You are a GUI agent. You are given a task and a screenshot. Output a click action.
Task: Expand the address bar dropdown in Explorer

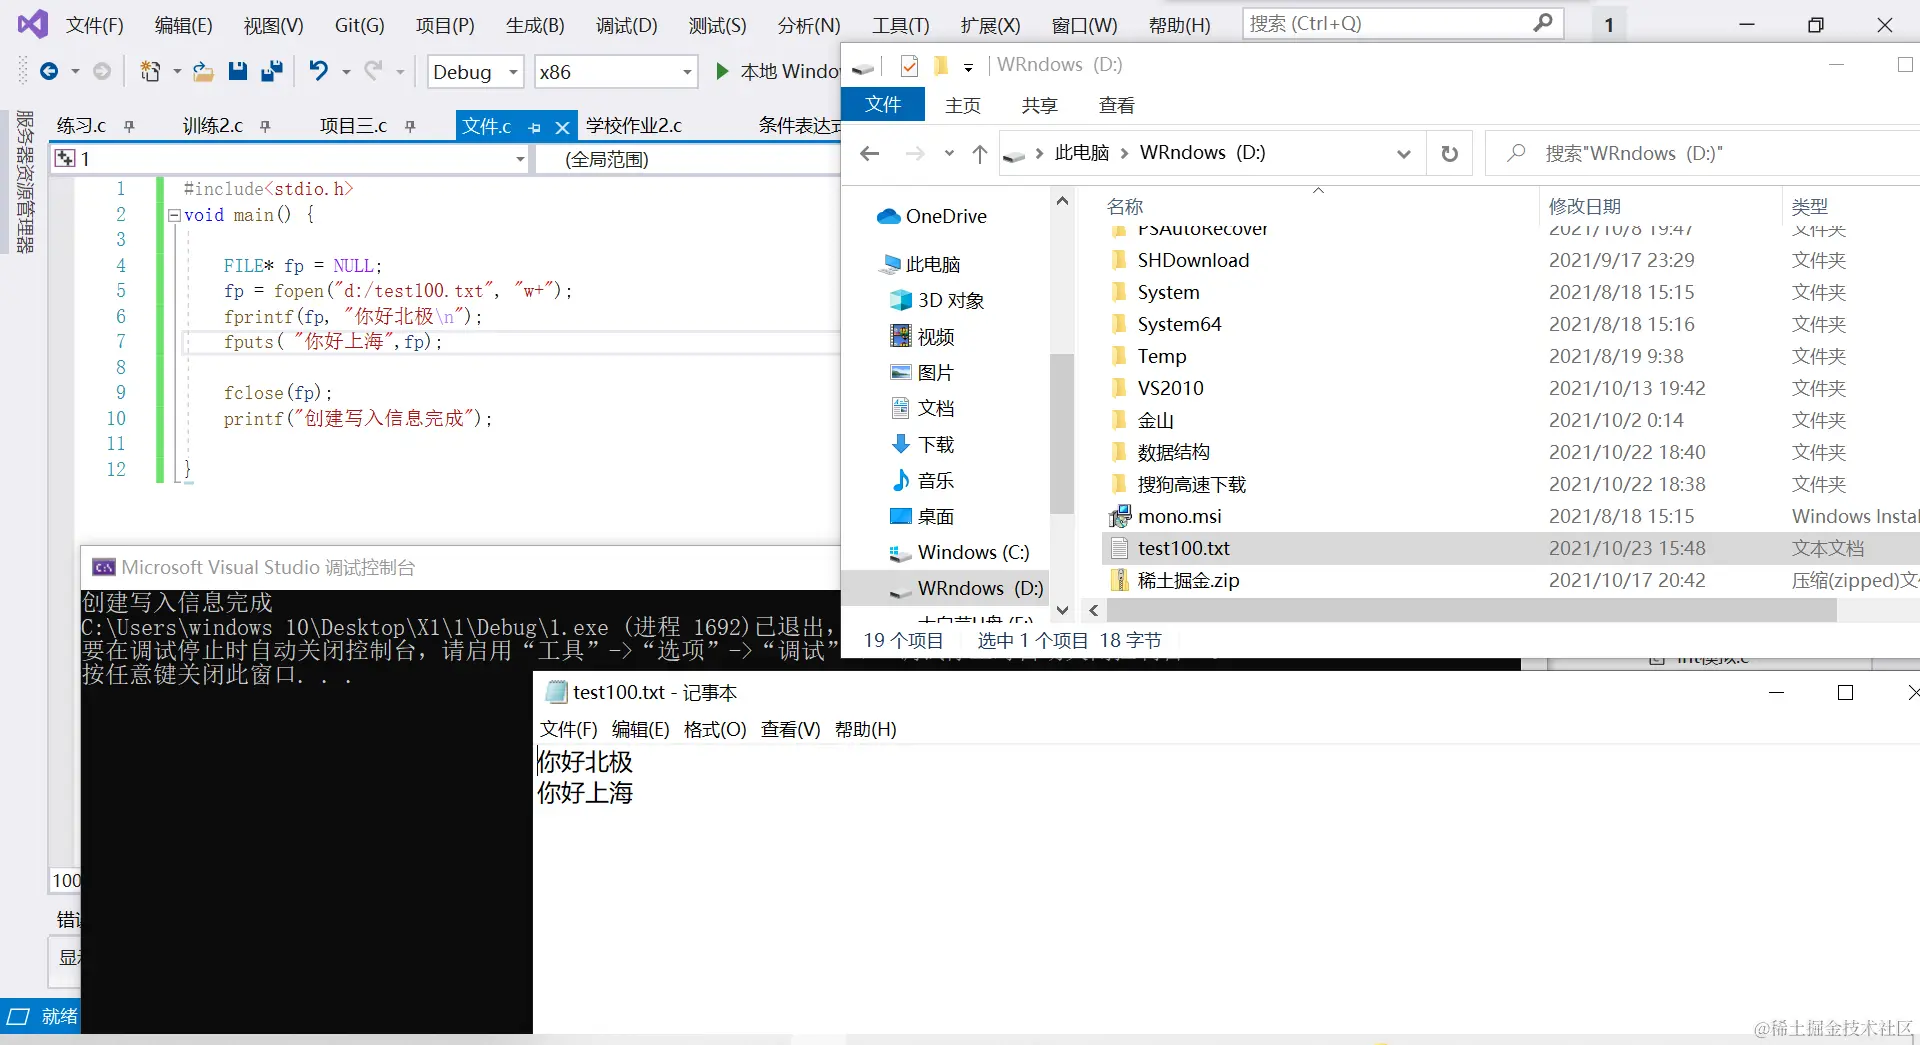(1404, 153)
